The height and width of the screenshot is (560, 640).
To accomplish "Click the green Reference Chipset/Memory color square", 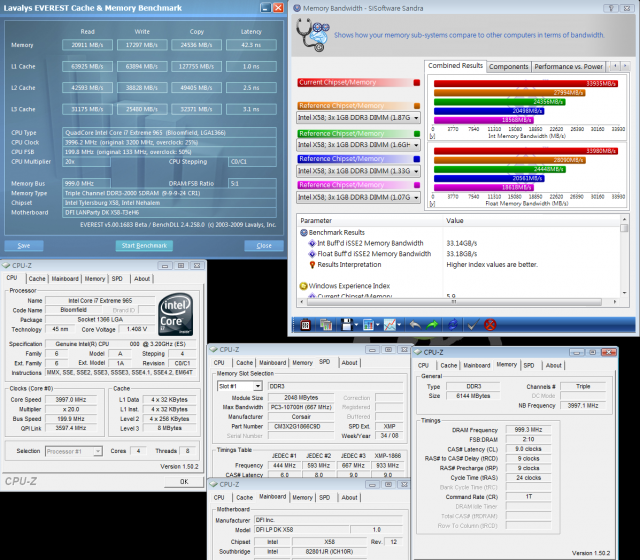I will point(417,134).
